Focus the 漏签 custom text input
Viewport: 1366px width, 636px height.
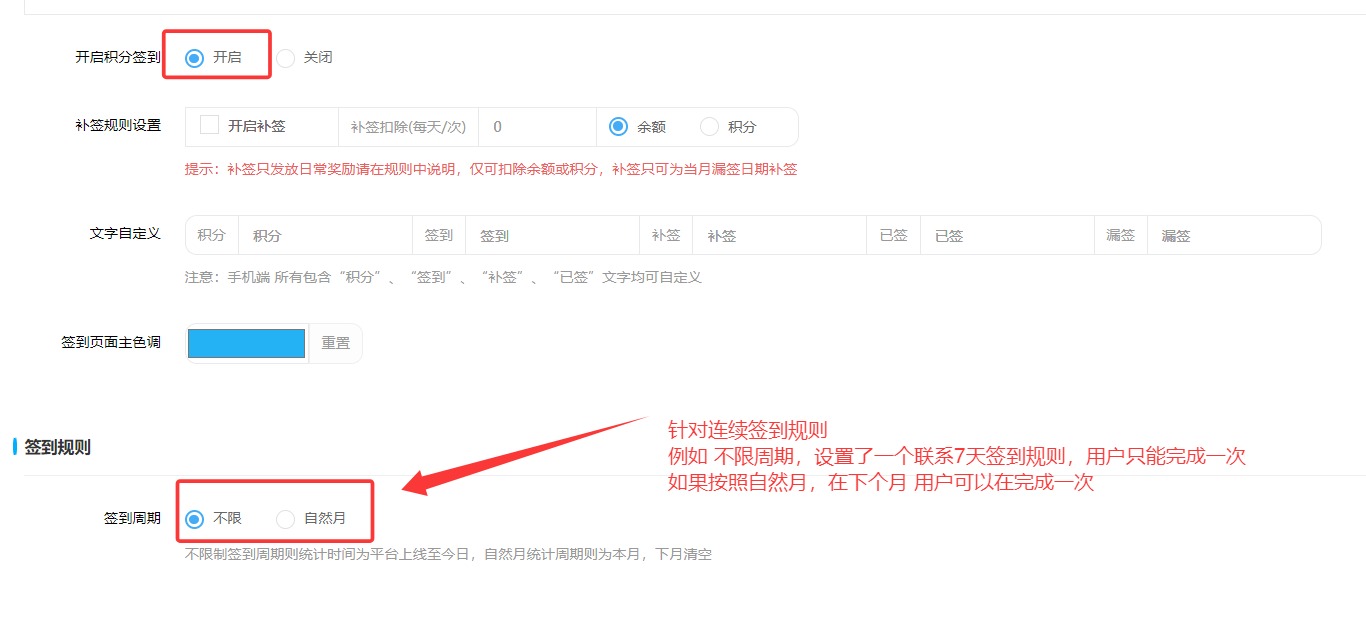click(1233, 236)
